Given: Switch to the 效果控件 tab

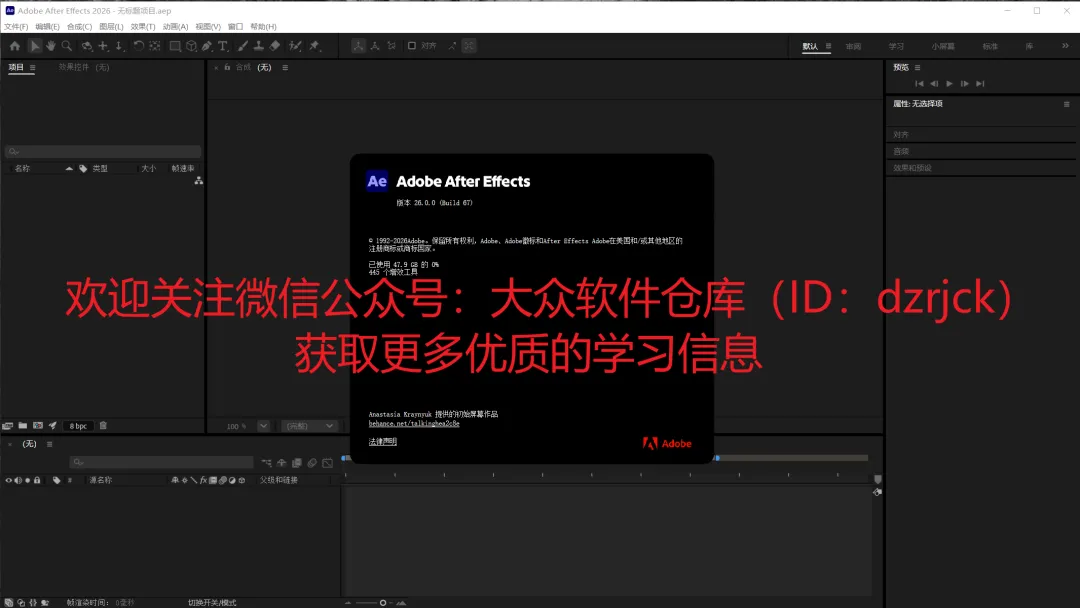Looking at the screenshot, I should click(84, 67).
